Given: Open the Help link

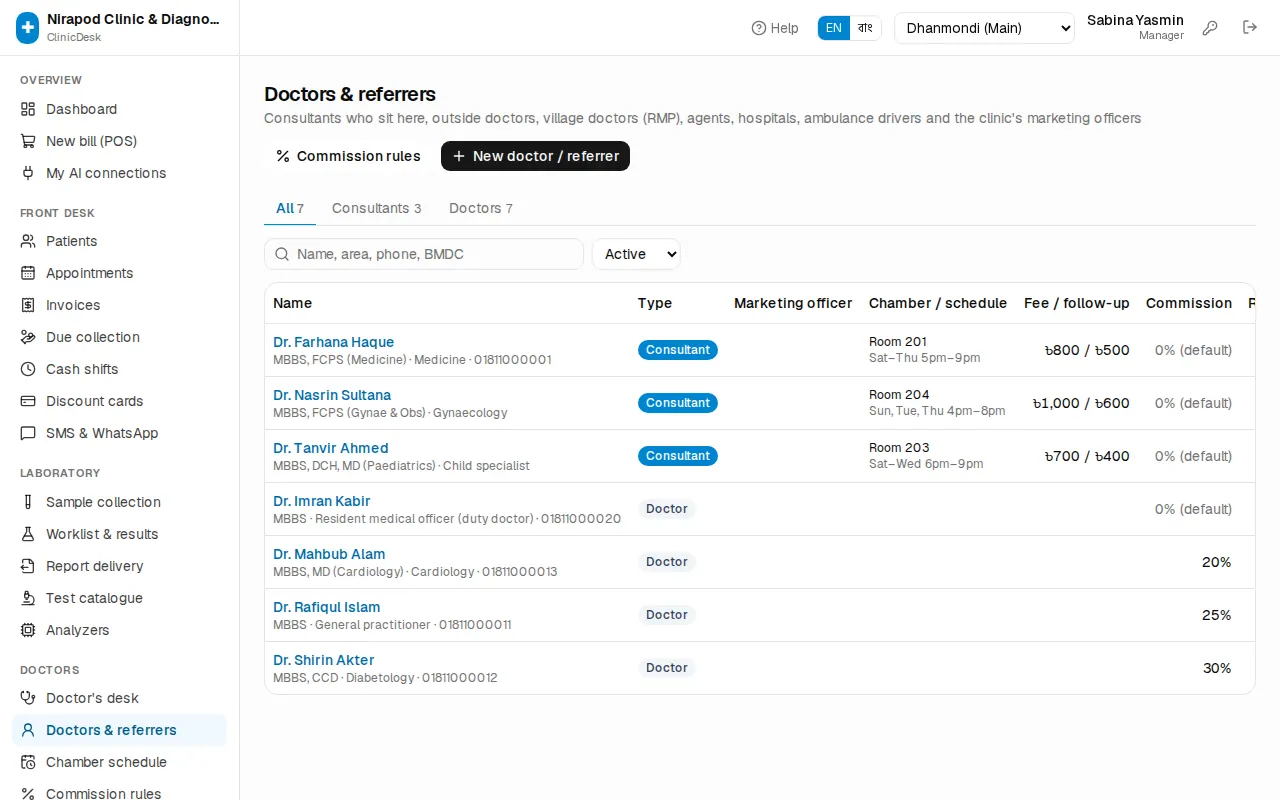Looking at the screenshot, I should [775, 28].
